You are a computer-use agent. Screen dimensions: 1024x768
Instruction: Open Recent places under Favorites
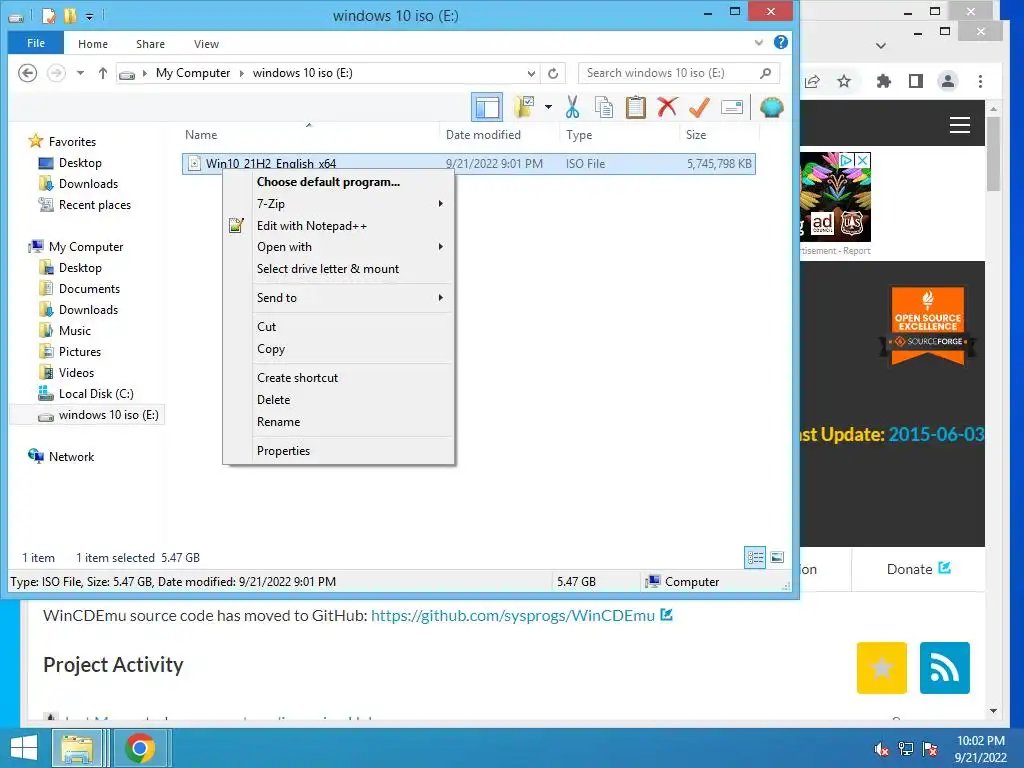pyautogui.click(x=85, y=205)
